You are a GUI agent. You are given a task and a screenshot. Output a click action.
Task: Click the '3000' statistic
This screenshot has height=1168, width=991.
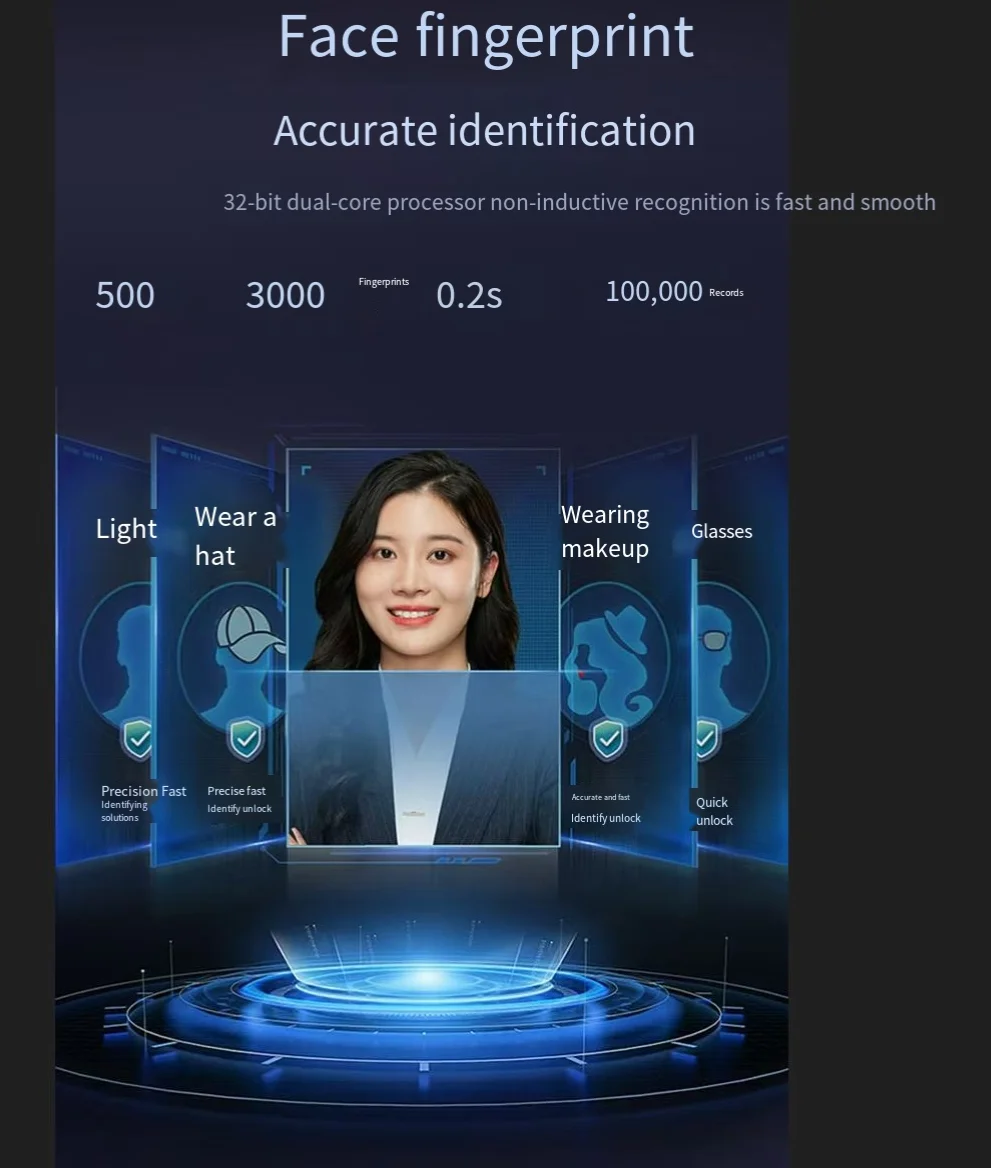[285, 295]
